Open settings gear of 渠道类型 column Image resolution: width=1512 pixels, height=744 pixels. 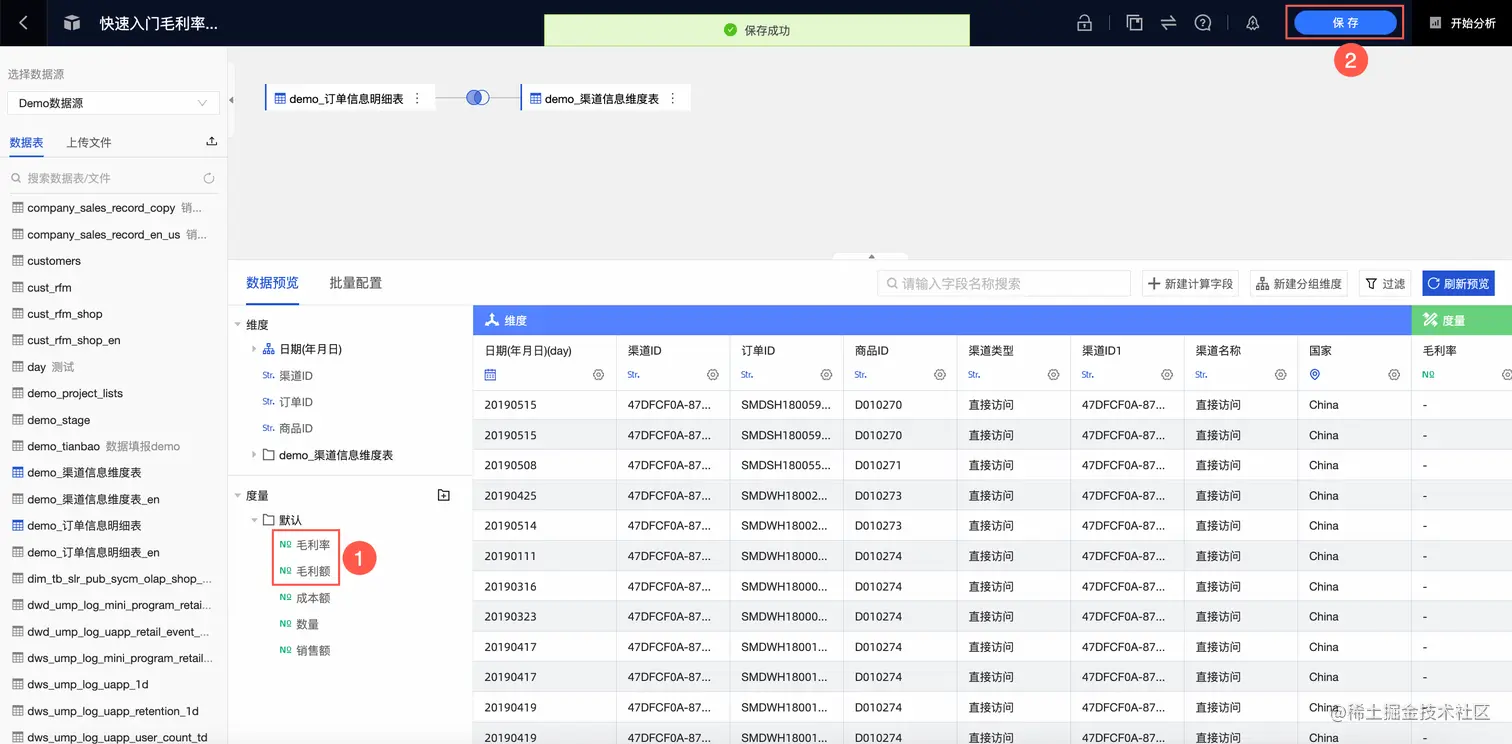pyautogui.click(x=1053, y=374)
